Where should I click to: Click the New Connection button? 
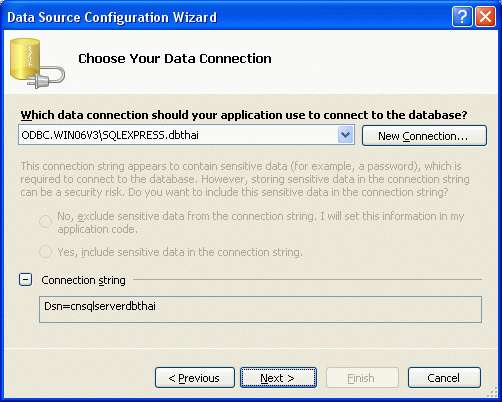[424, 136]
